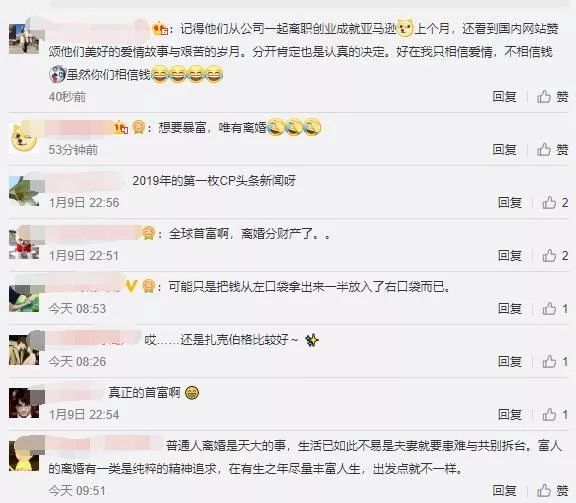
Task: Like the '还是扎克伯格比较好' comment
Action: coord(555,362)
